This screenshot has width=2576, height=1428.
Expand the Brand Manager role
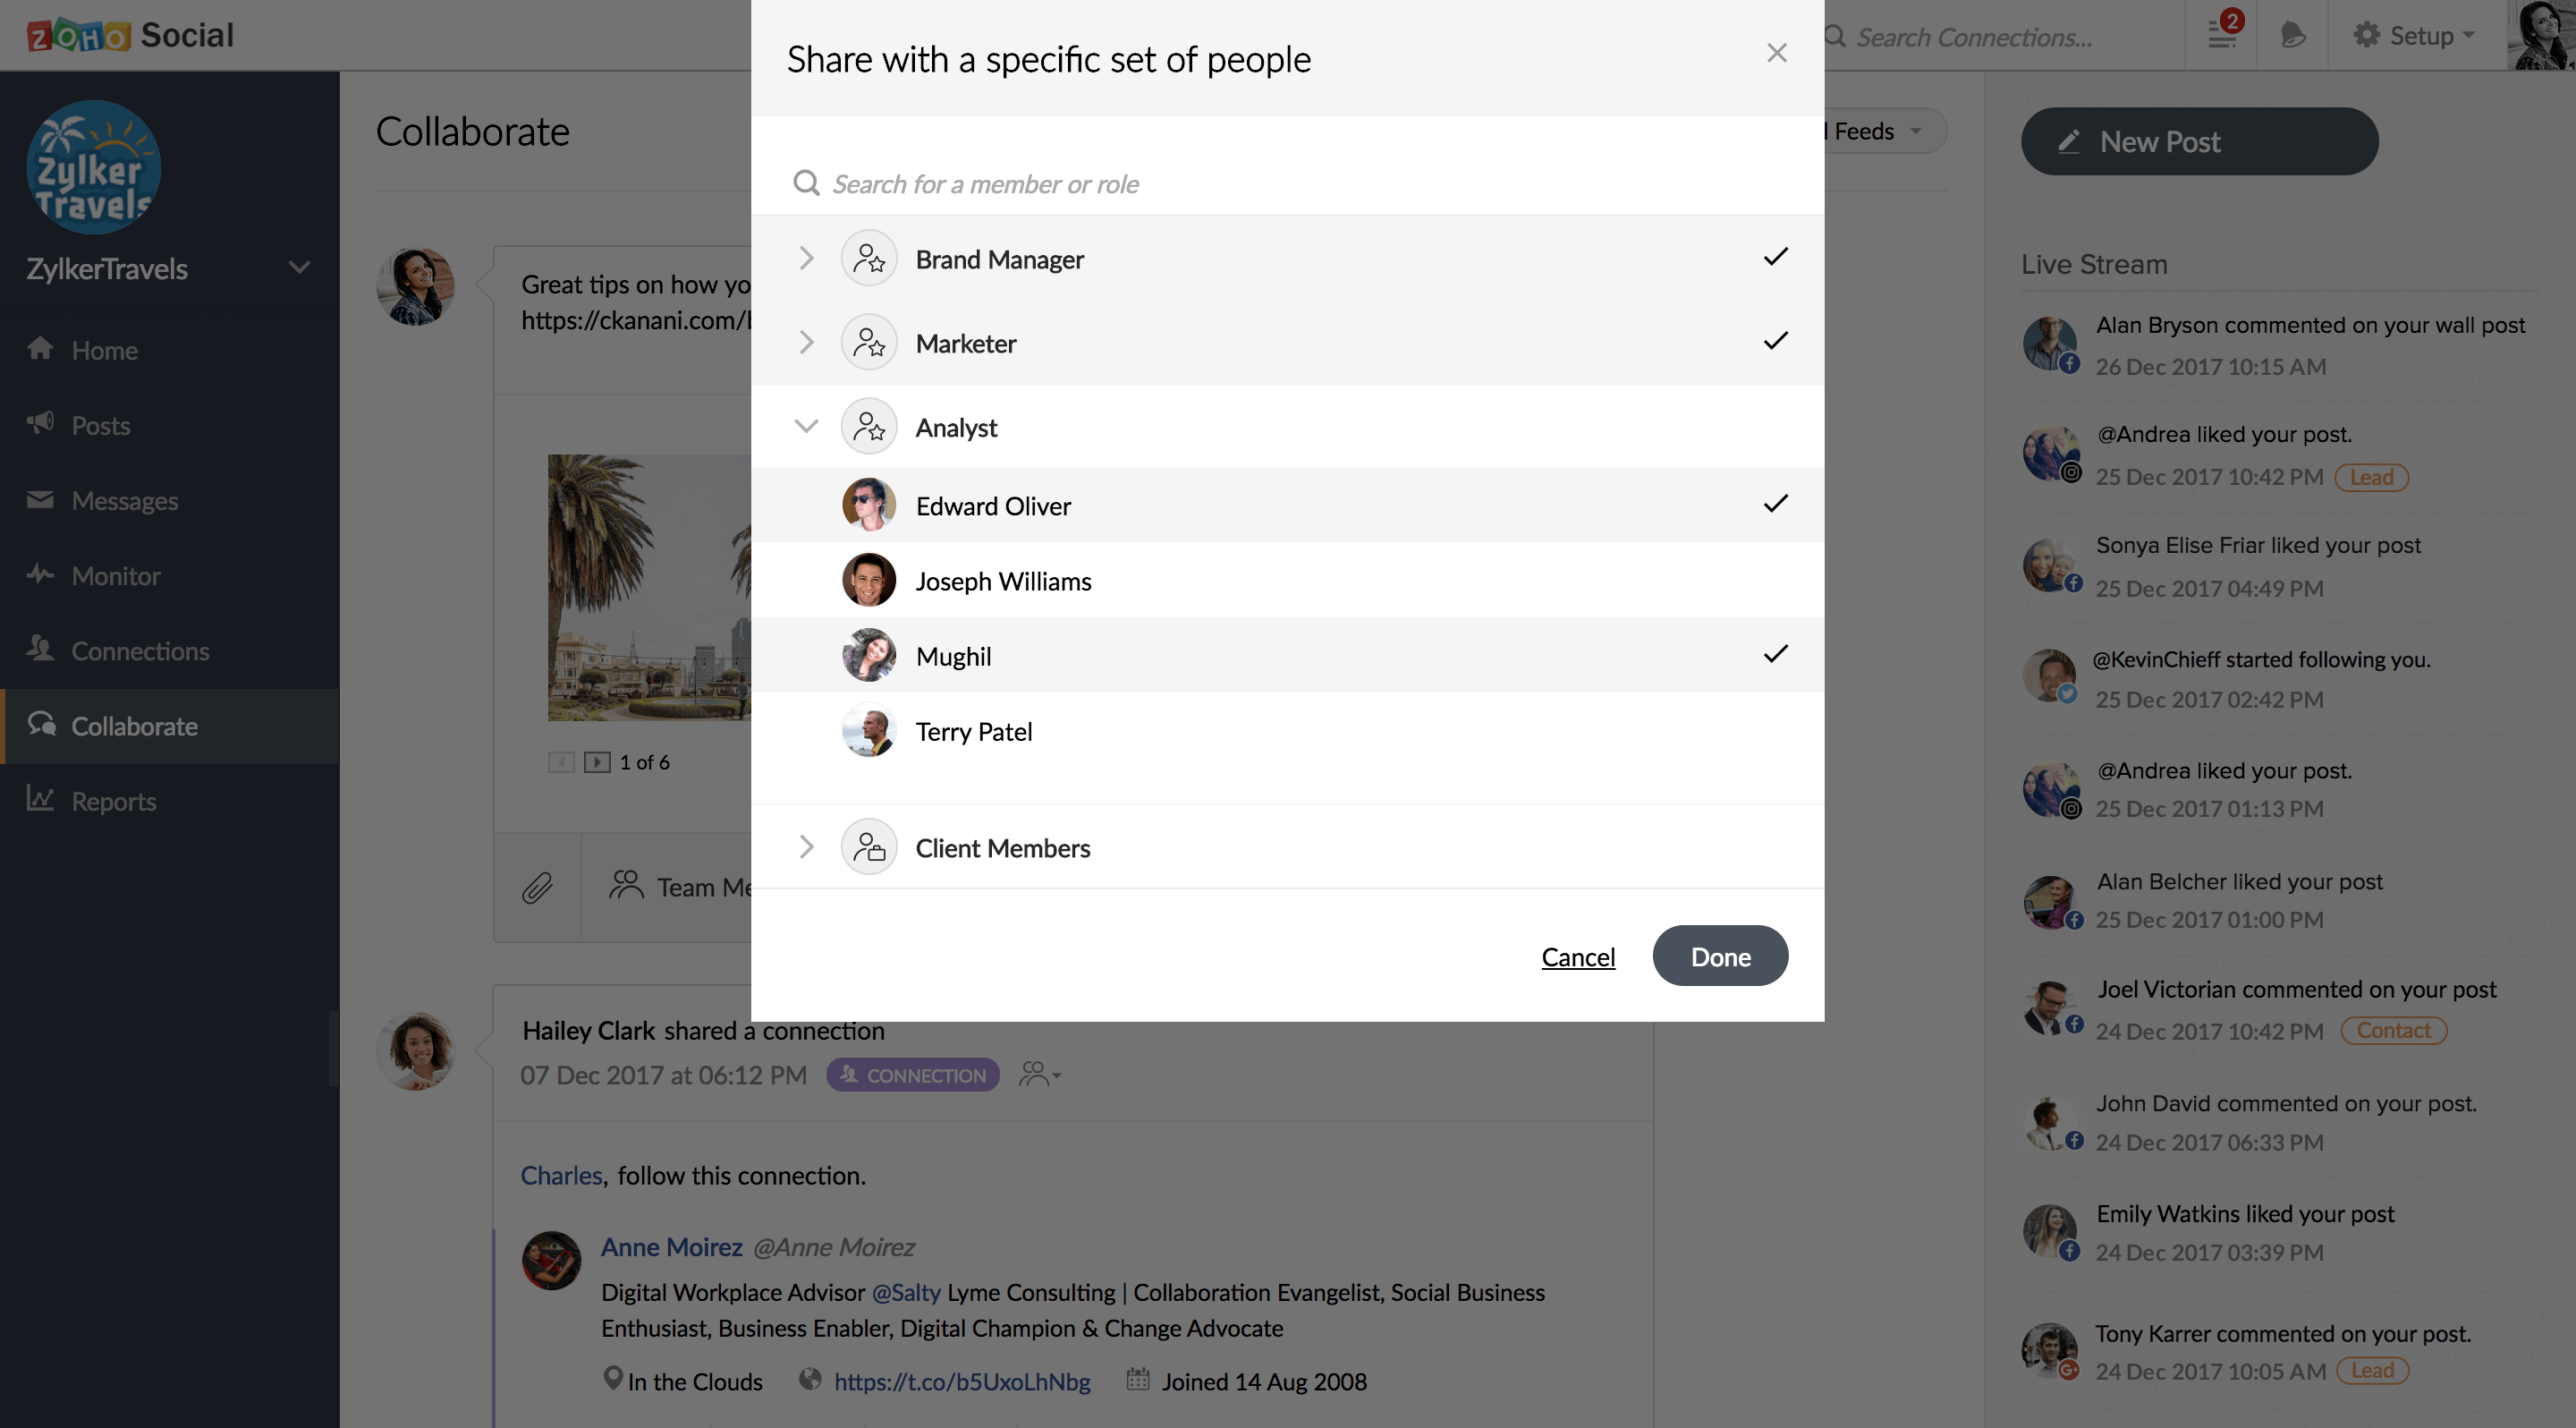806,259
